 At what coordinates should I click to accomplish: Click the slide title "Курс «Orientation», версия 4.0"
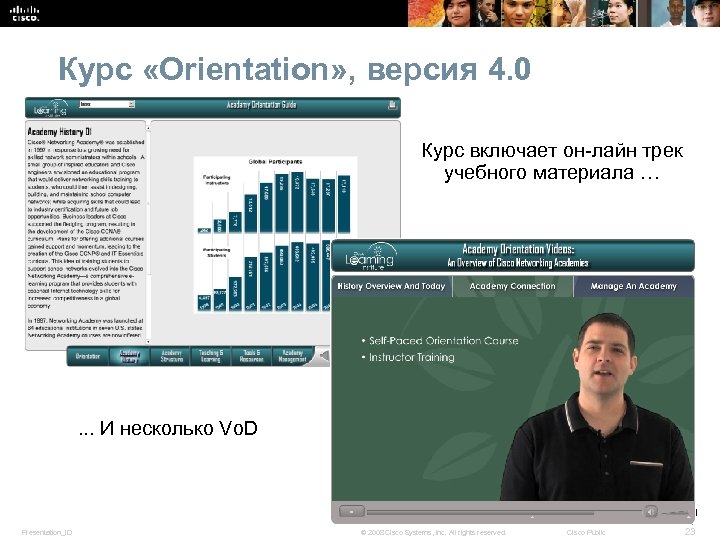click(295, 69)
